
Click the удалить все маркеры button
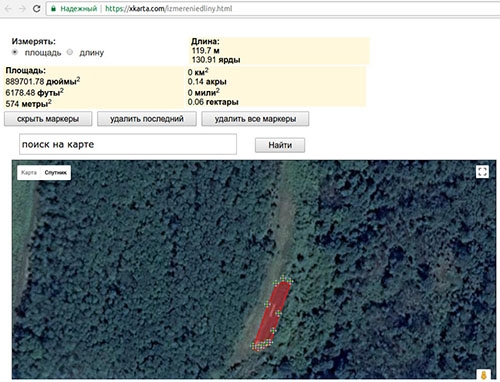pos(255,119)
